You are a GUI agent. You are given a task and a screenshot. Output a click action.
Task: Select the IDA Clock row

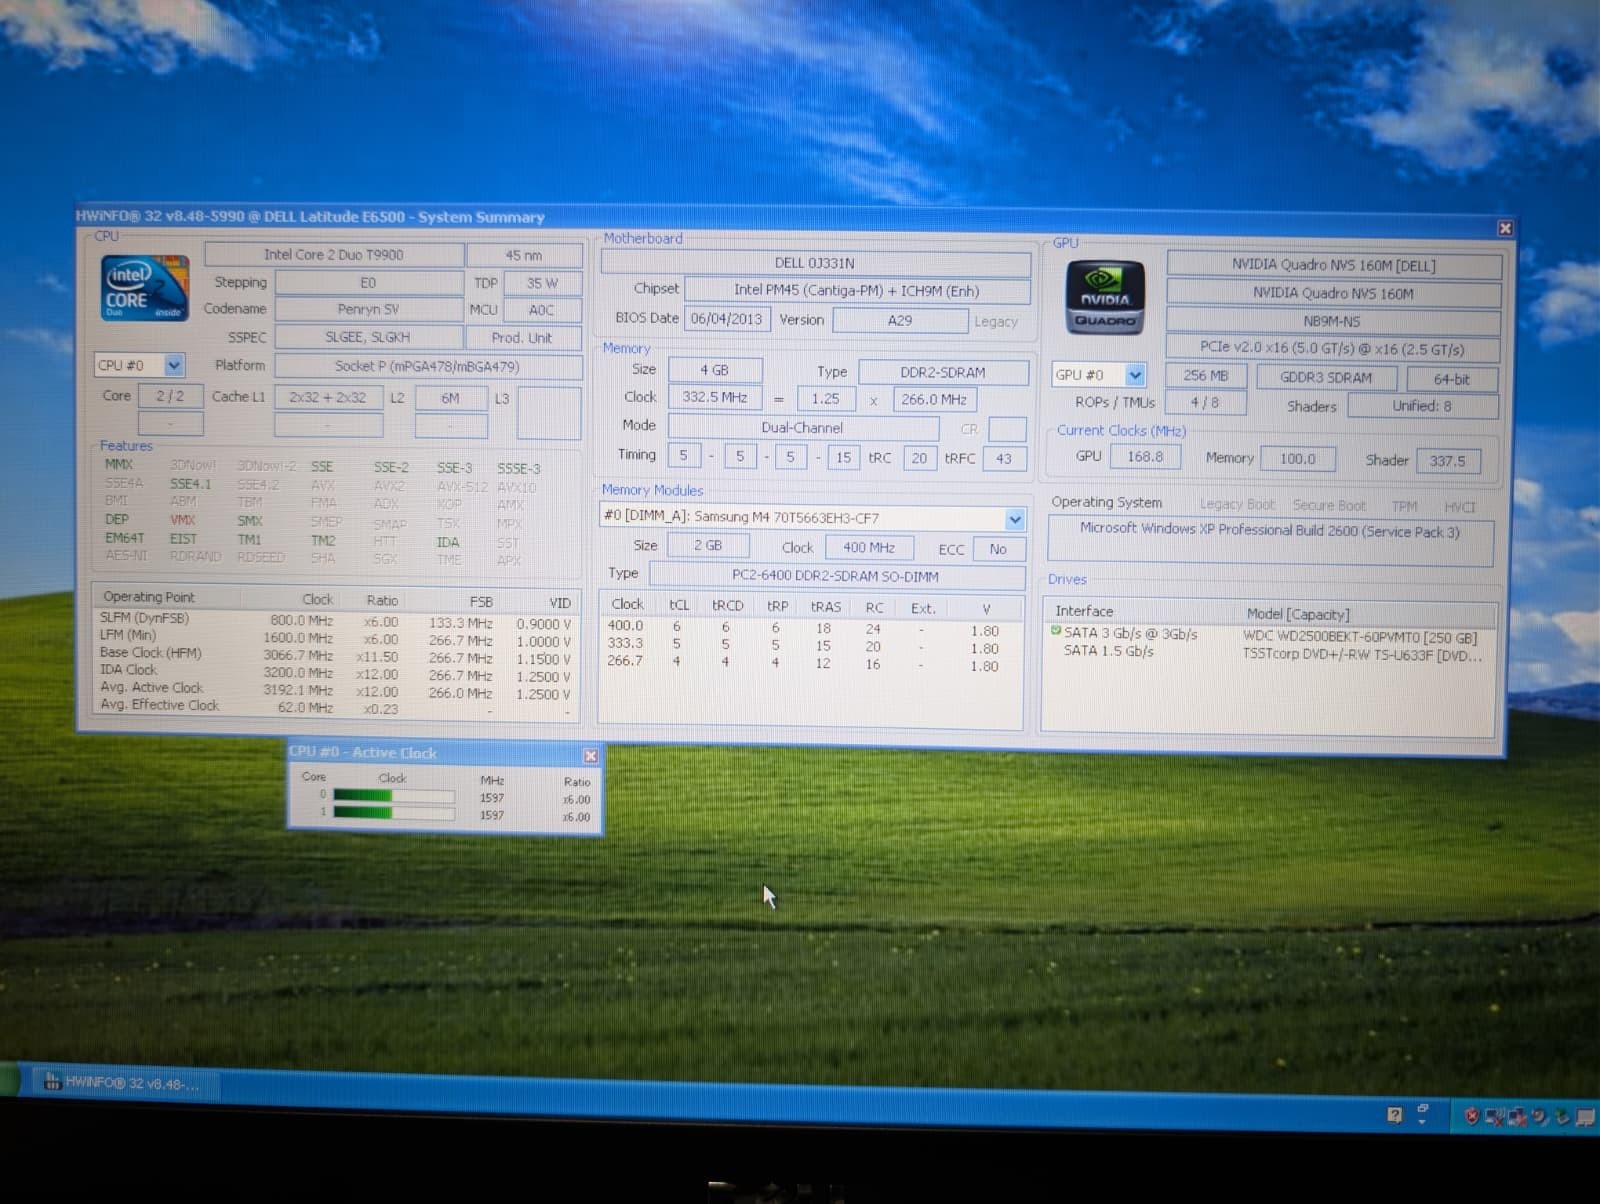coord(336,672)
